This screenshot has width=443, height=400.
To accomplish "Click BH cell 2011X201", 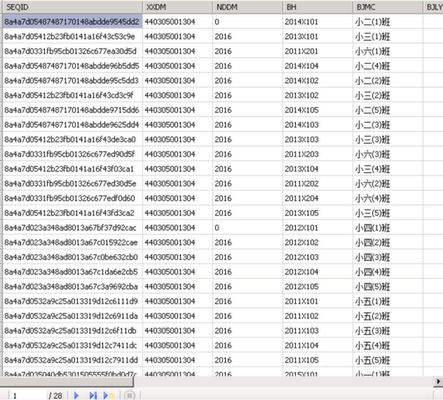I will coord(318,51).
